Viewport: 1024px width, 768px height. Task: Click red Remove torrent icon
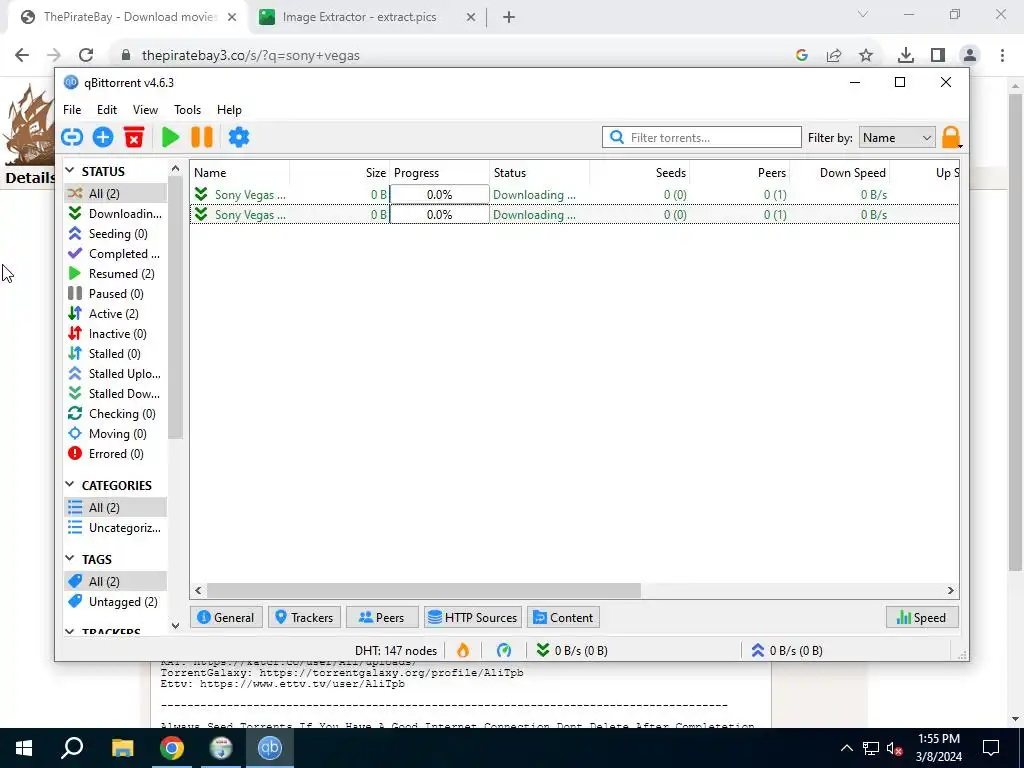pyautogui.click(x=134, y=137)
